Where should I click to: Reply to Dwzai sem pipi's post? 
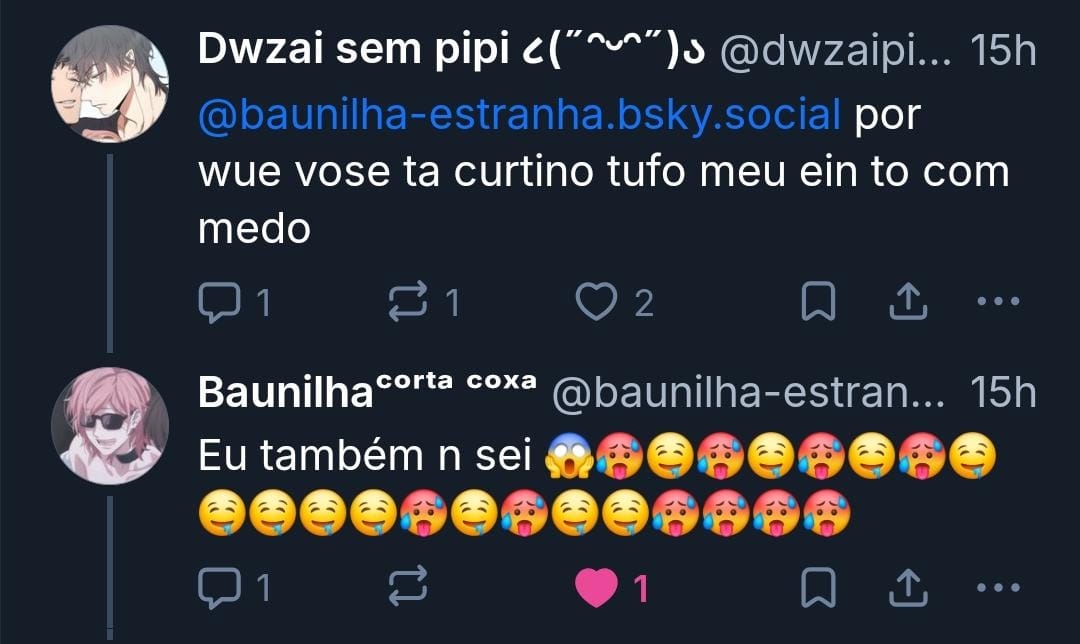234,302
